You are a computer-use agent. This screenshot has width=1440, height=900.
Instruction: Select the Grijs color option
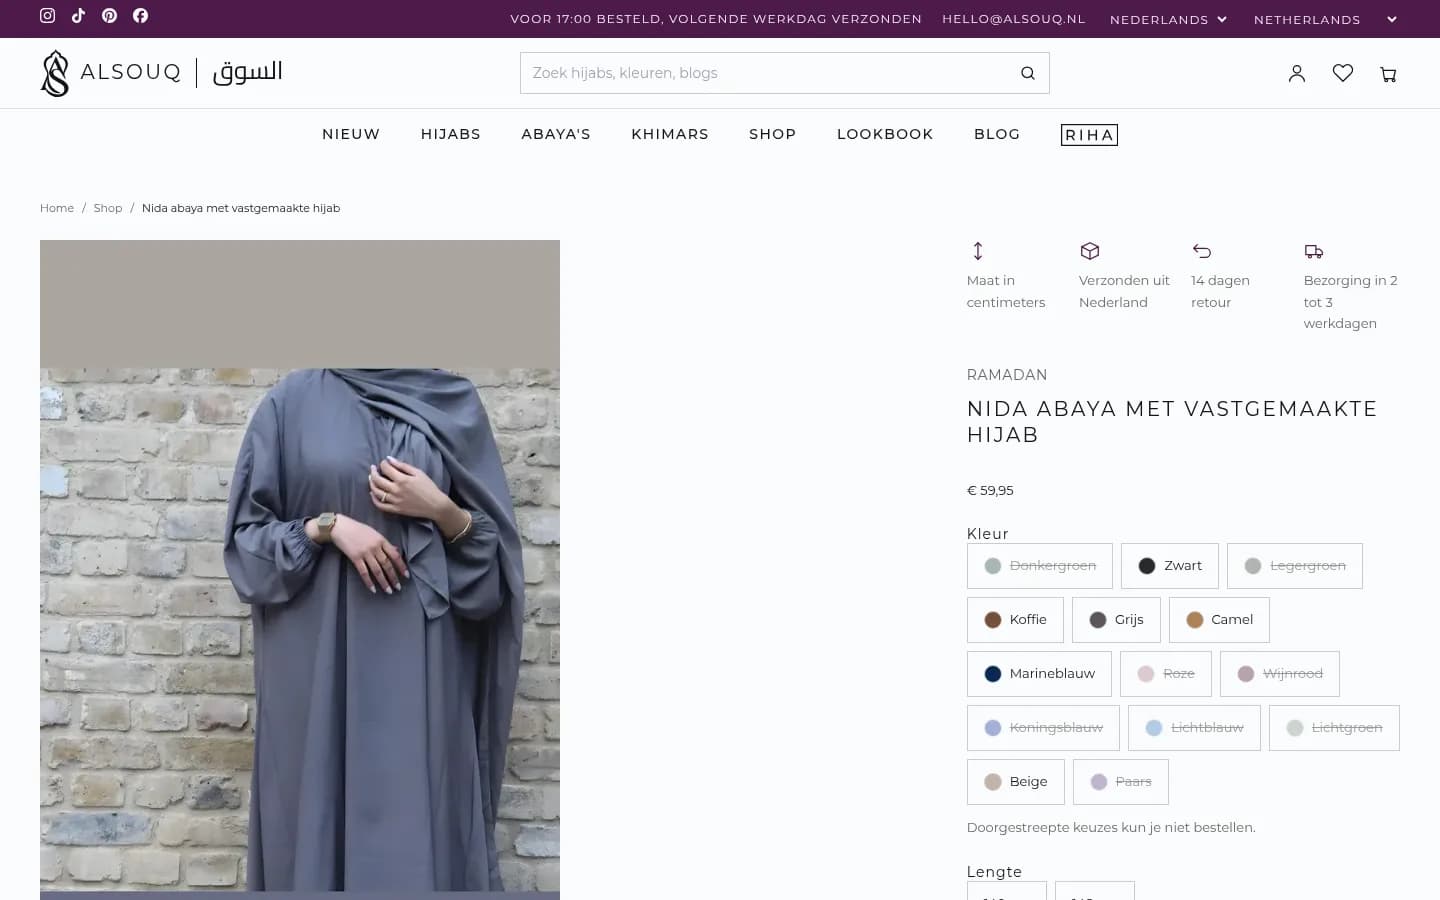(x=1116, y=620)
